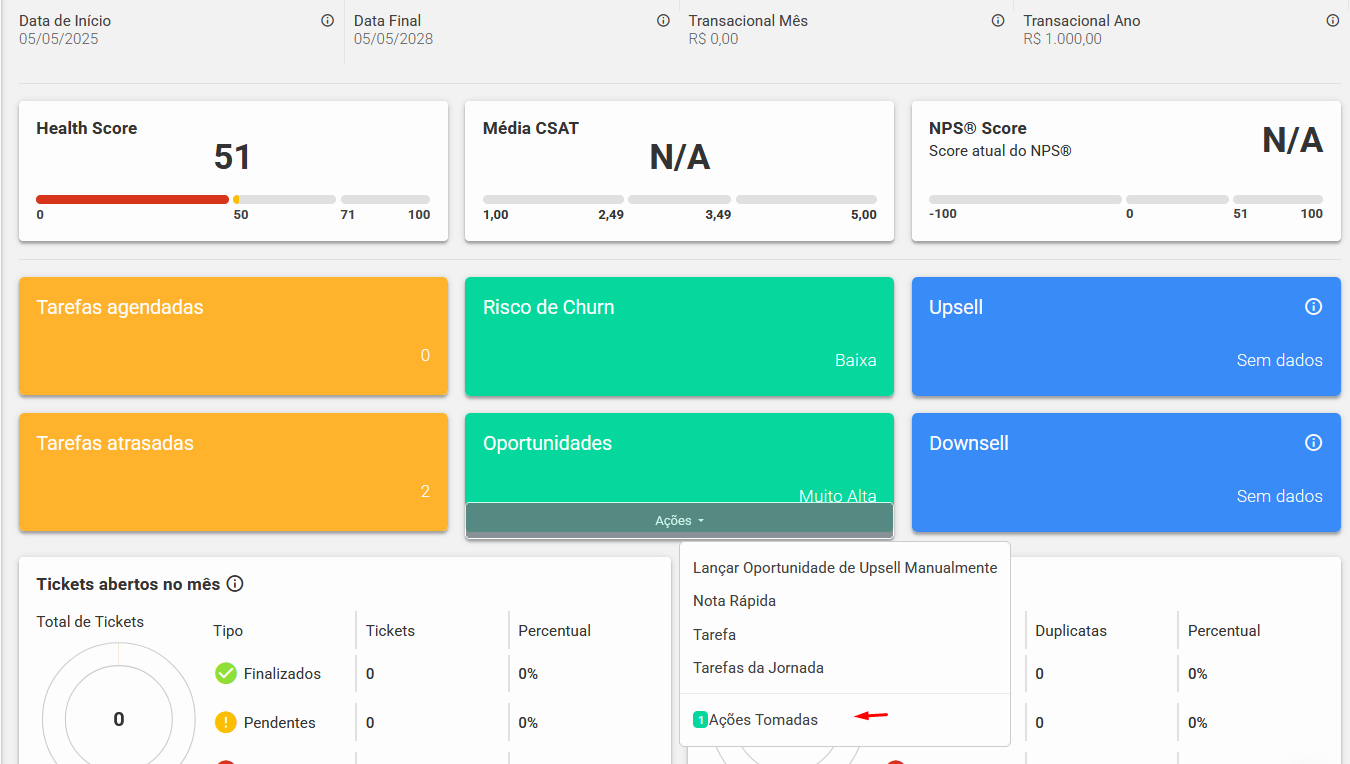Click the yellow Pendentes warning icon
Viewport: 1350px width, 764px height.
click(x=226, y=723)
